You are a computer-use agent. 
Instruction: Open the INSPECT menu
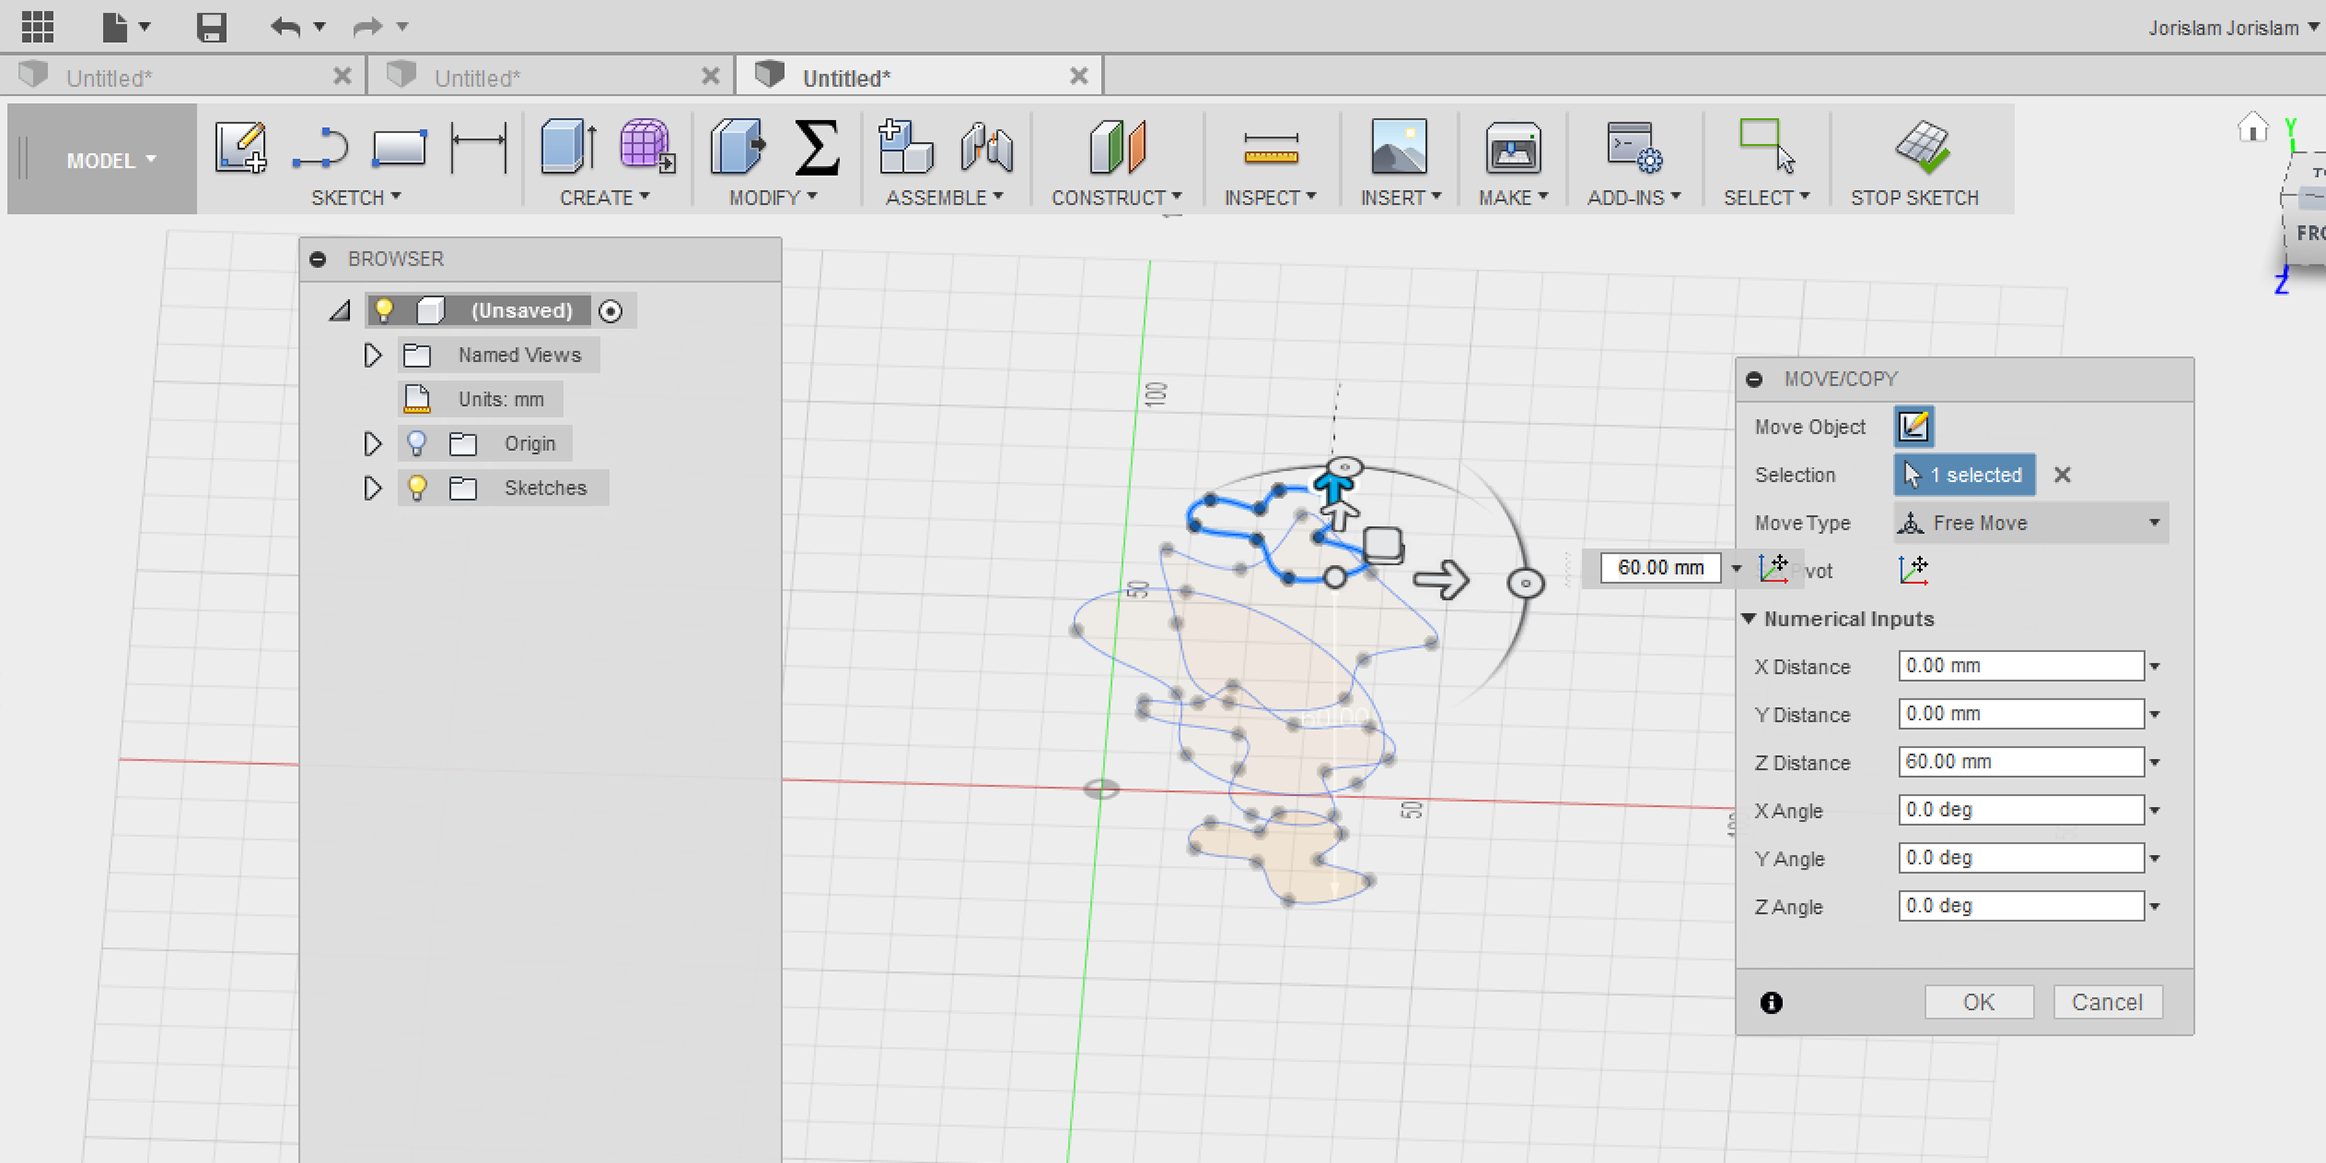(x=1271, y=198)
